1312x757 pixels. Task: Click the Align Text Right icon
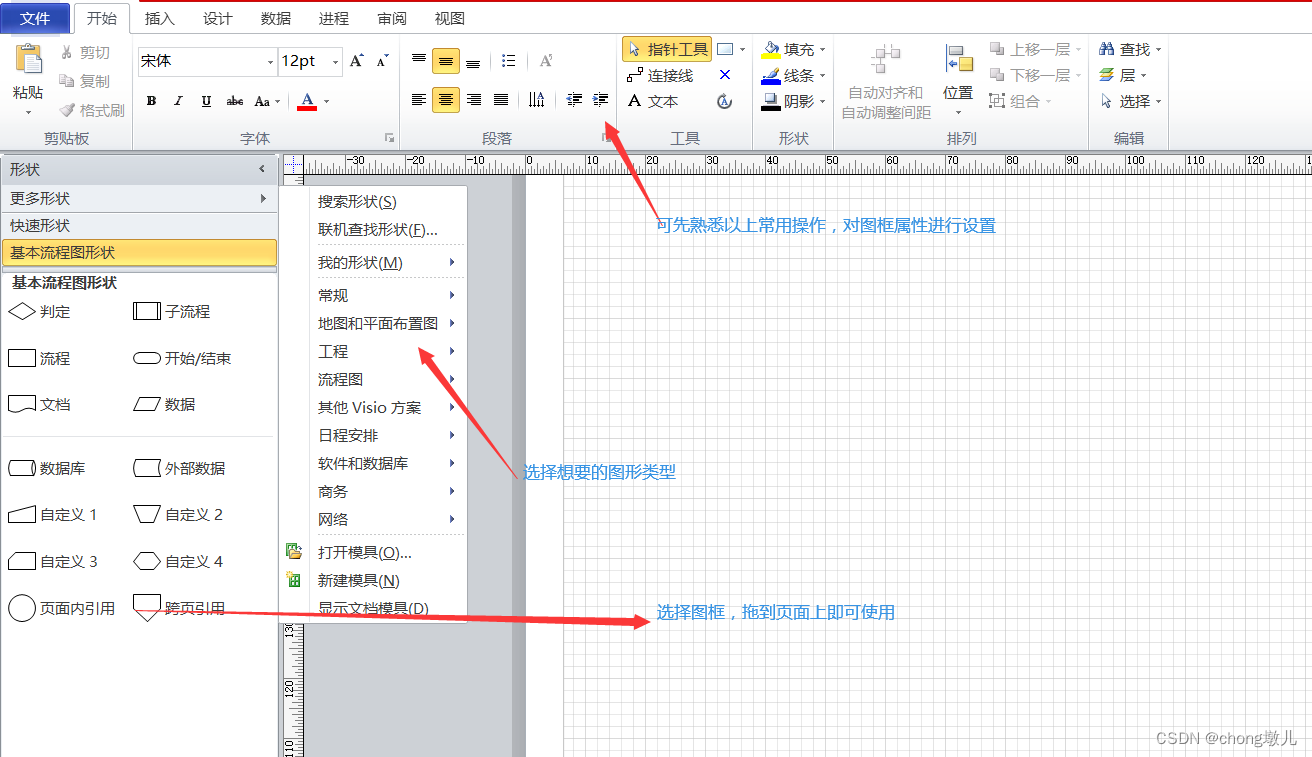pyautogui.click(x=474, y=100)
